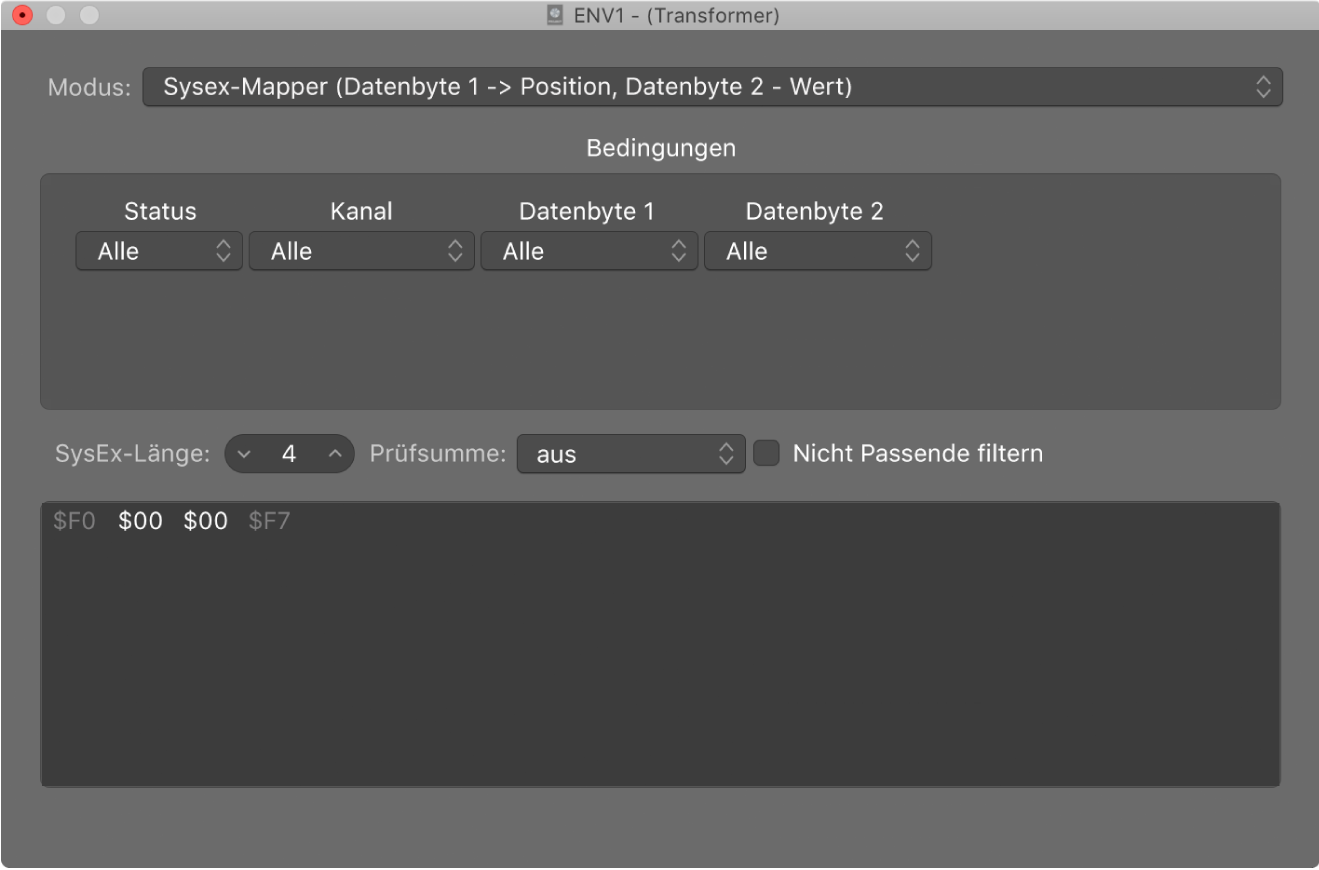Edit the second $00 data byte
The image size is (1319, 870).
(204, 520)
